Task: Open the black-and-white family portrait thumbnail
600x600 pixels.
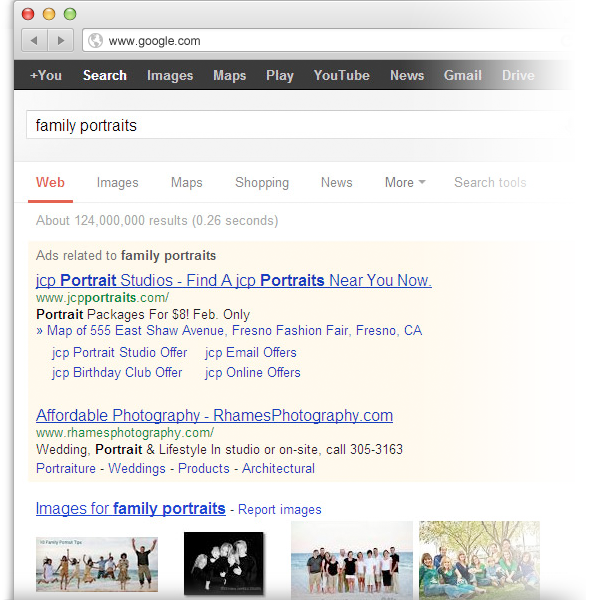Action: pos(224,563)
